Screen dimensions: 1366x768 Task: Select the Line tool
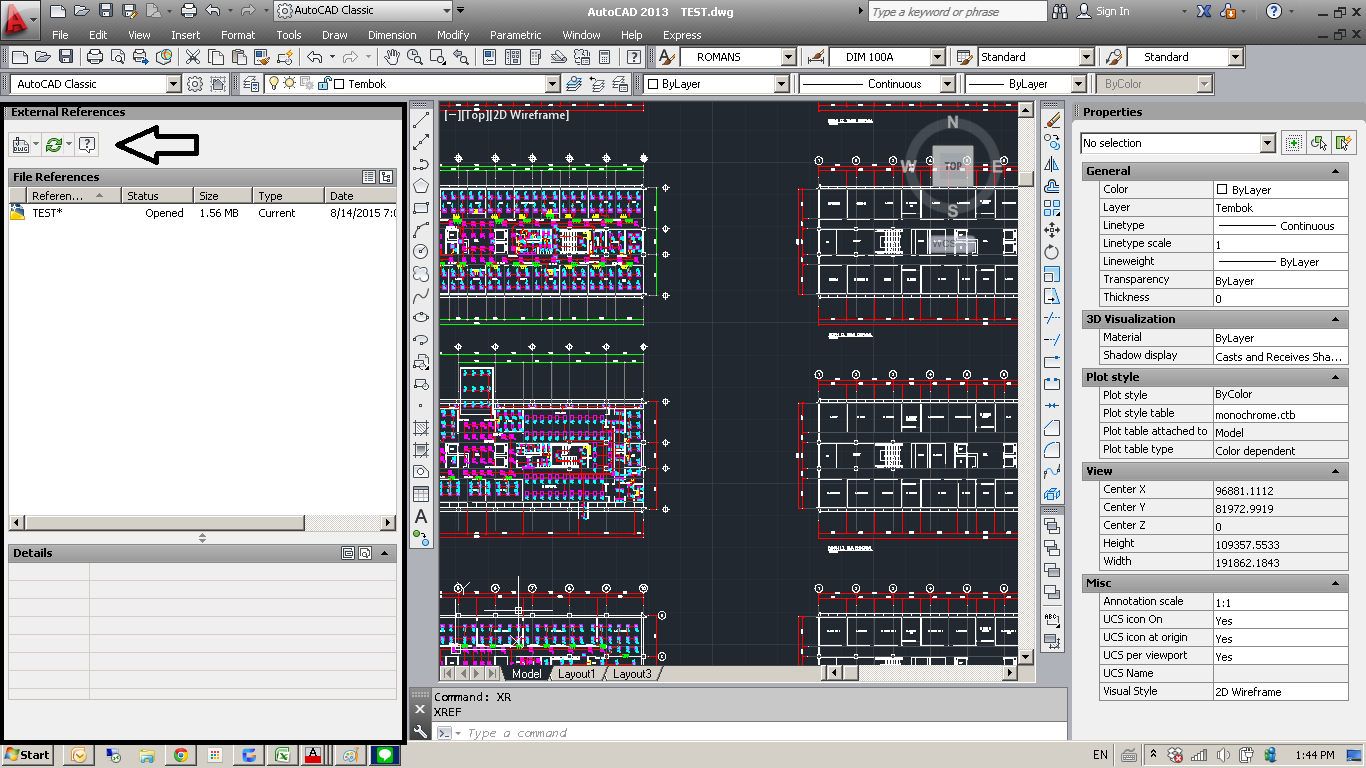(x=421, y=118)
